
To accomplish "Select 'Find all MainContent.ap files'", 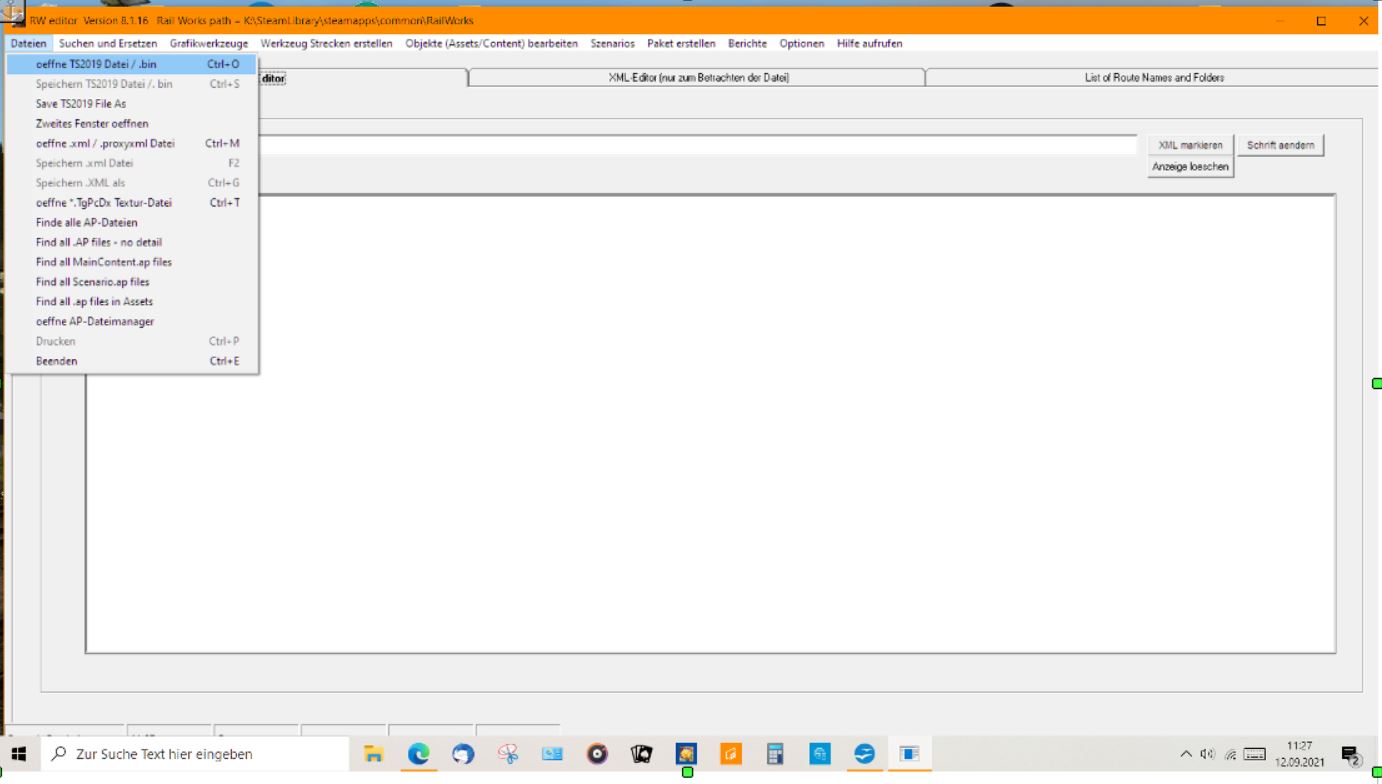I will pyautogui.click(x=133, y=262).
